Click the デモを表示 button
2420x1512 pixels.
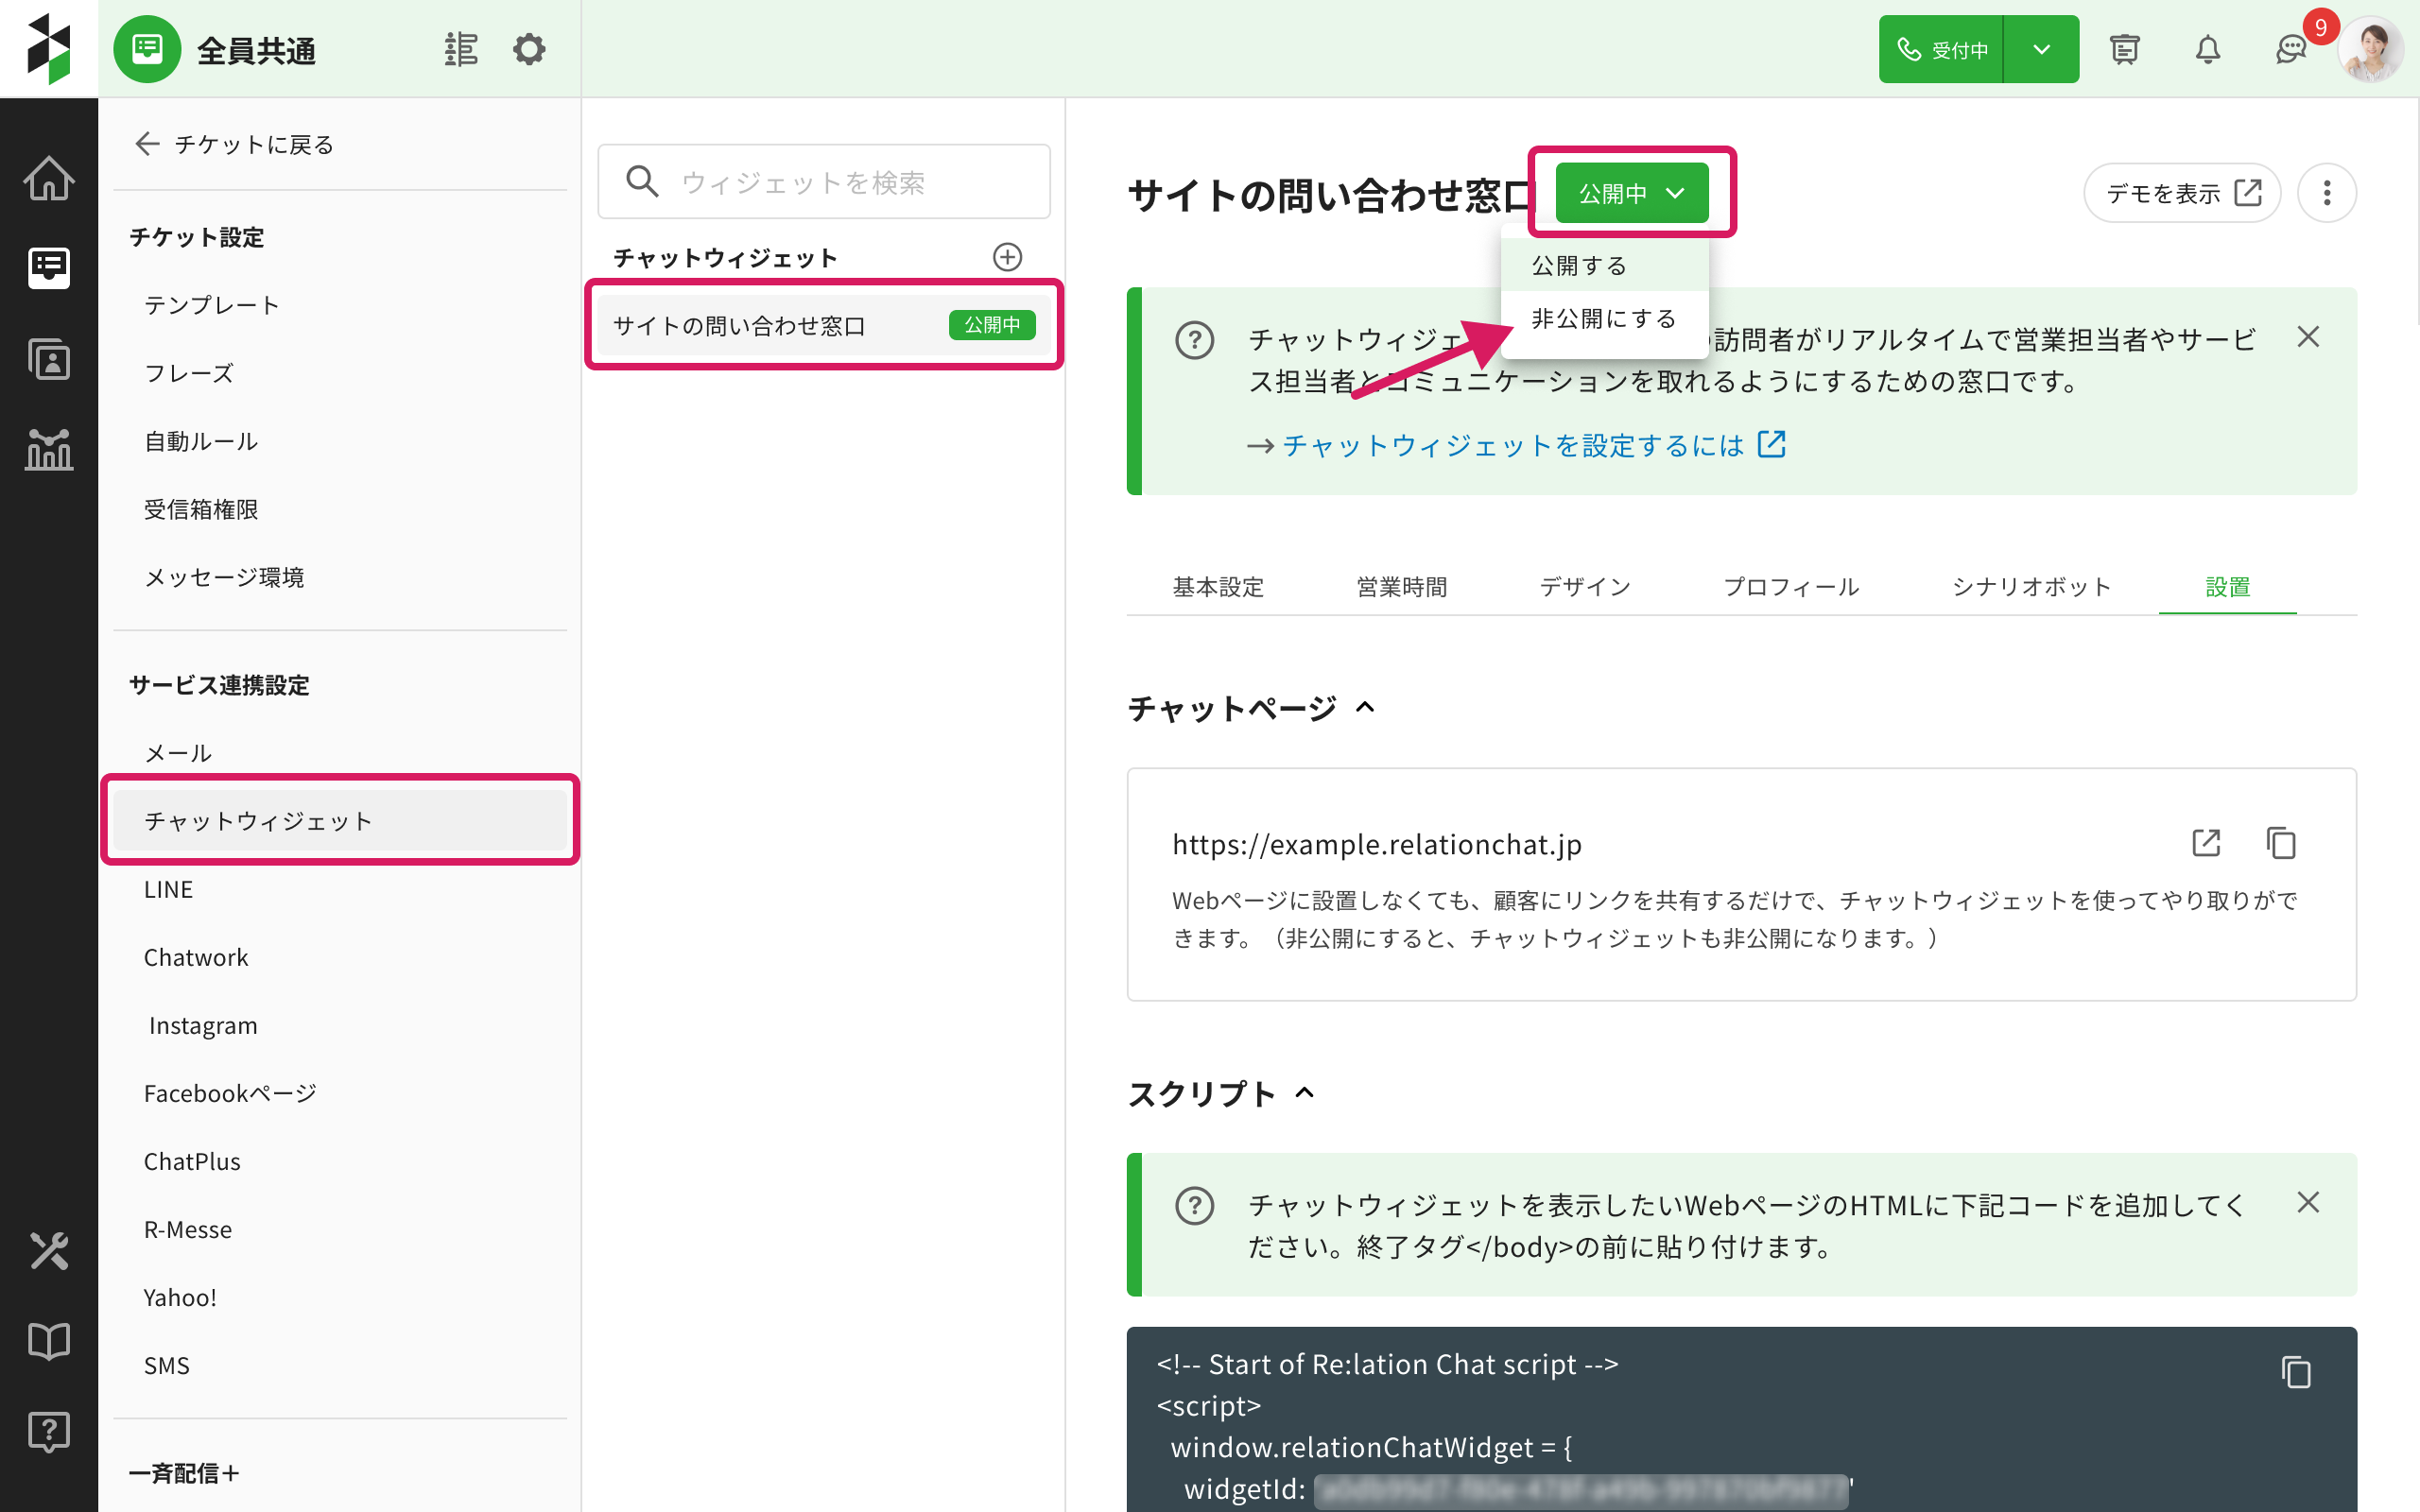pos(2181,193)
